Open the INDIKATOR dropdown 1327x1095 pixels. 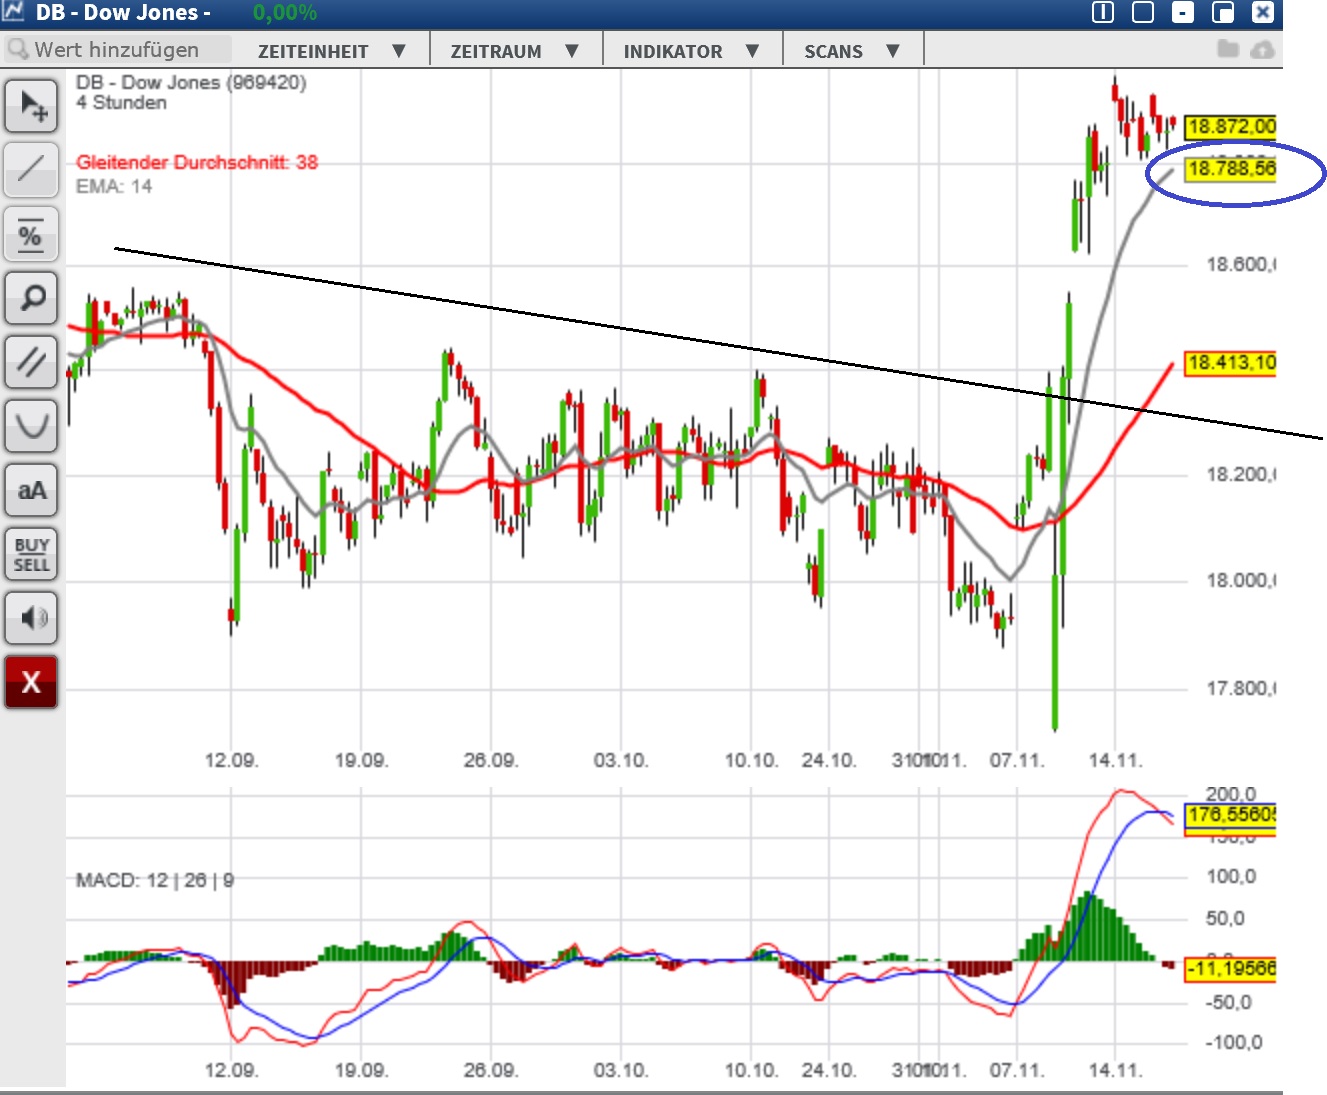point(690,50)
